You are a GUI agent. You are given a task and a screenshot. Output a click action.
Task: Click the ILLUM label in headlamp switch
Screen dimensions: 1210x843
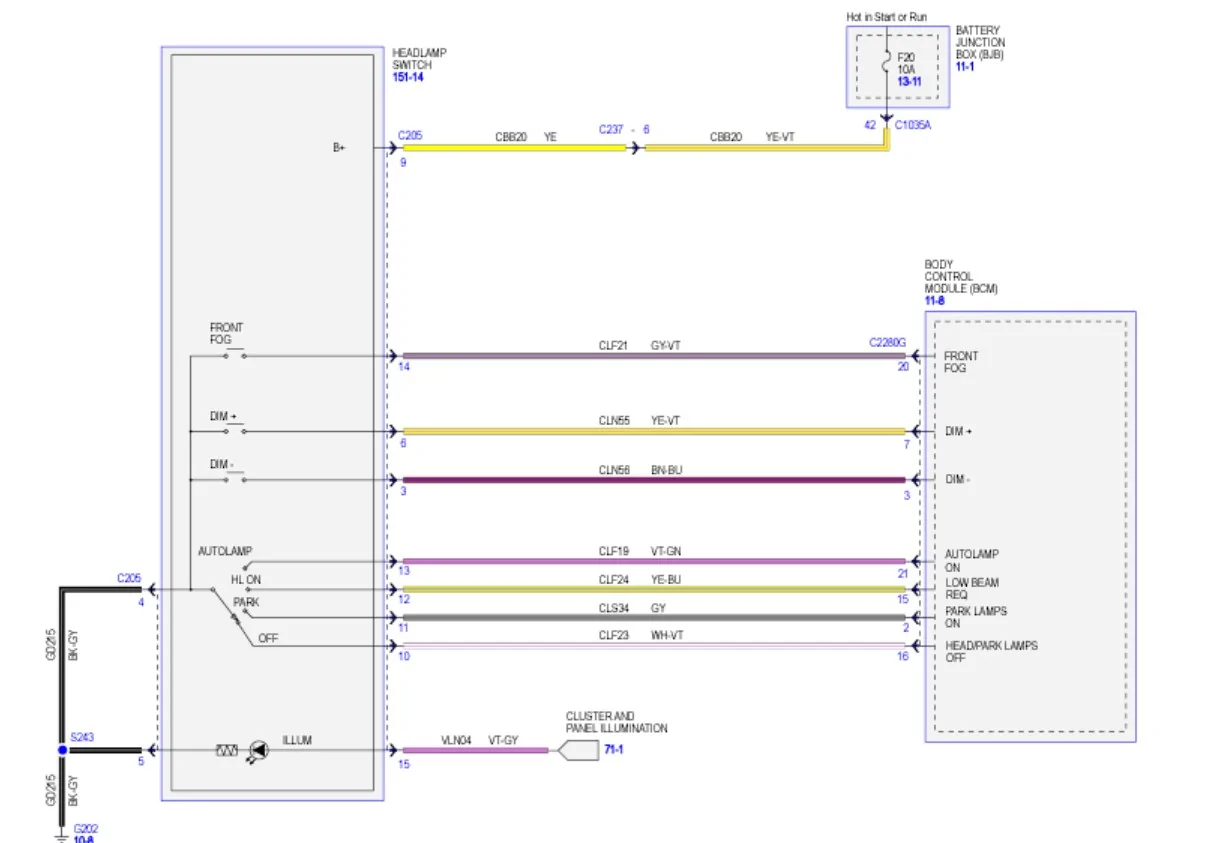click(297, 740)
